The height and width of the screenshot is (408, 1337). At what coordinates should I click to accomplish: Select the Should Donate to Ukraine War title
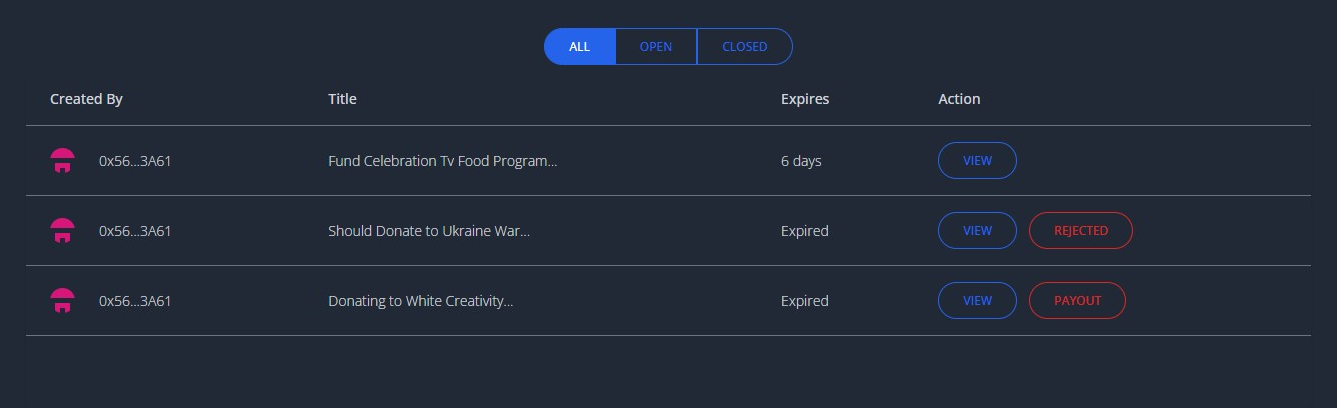point(429,231)
